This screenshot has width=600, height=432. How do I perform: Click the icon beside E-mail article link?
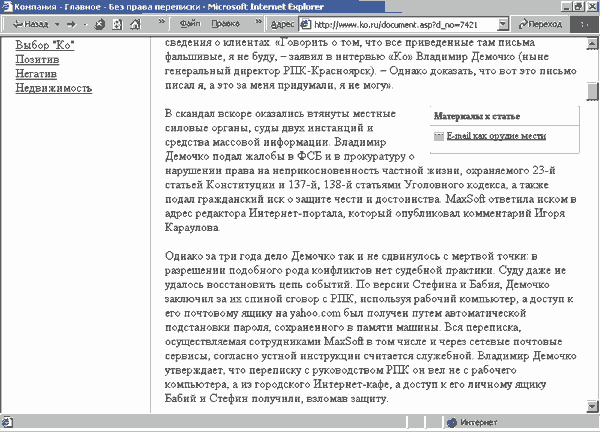(438, 136)
